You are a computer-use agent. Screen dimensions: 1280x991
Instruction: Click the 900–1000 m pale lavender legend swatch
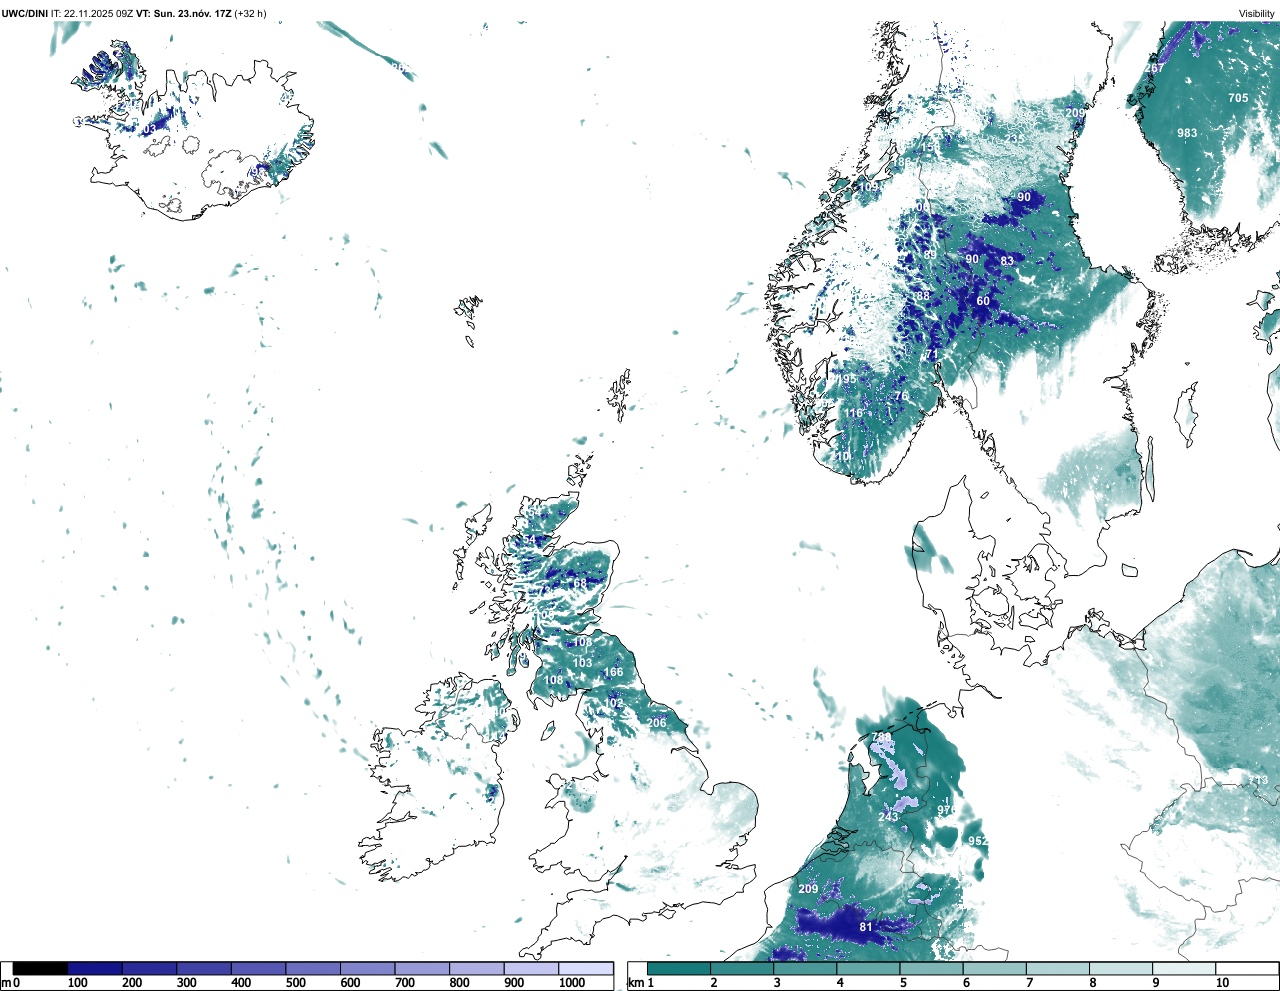pyautogui.click(x=531, y=968)
